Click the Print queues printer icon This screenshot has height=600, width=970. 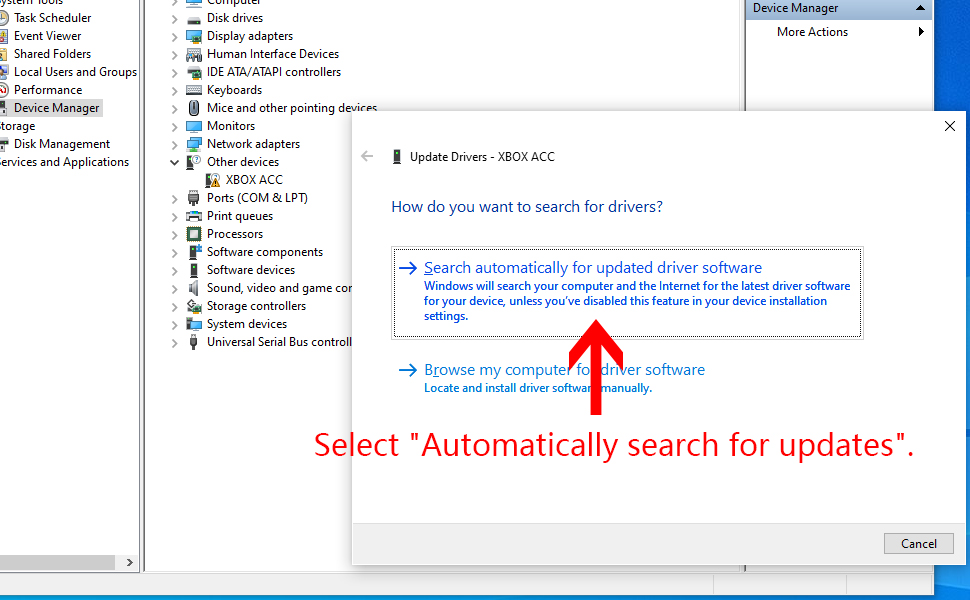pyautogui.click(x=194, y=216)
